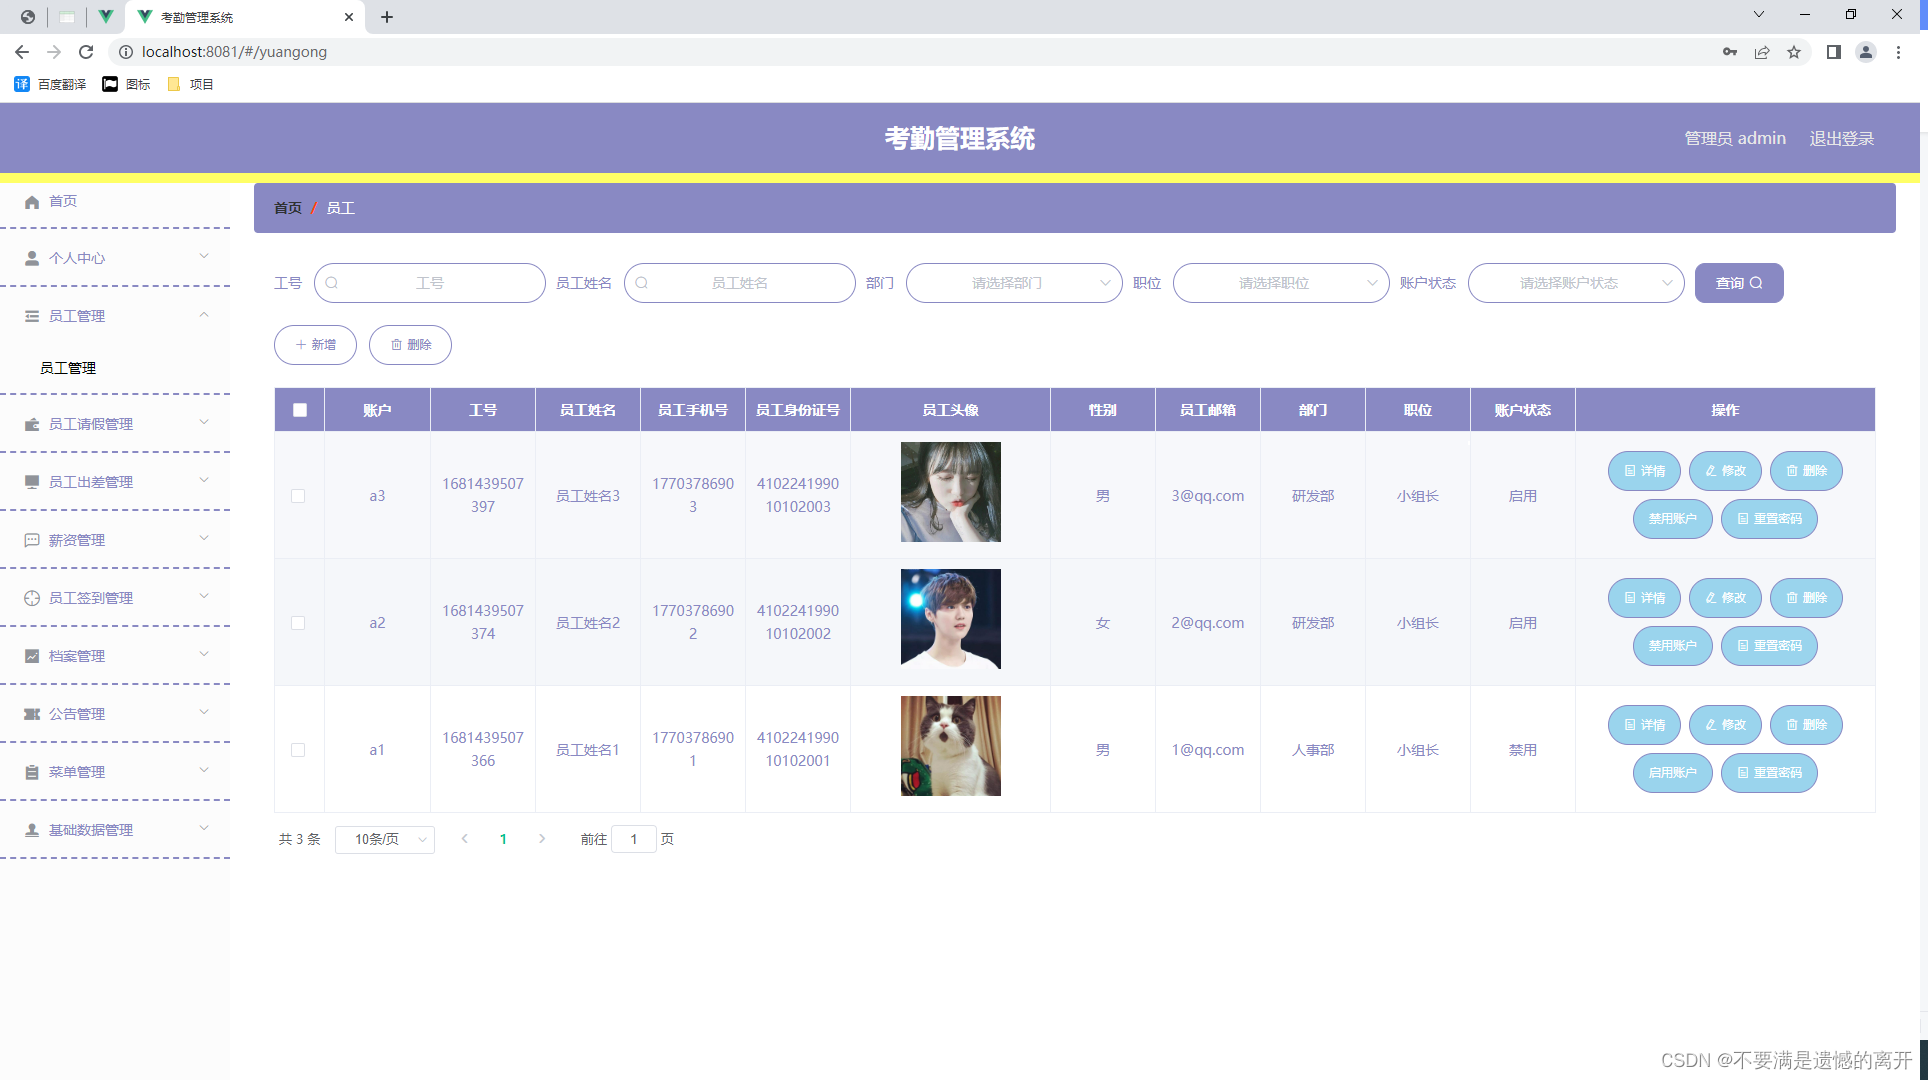Viewport: 1928px width, 1080px height.
Task: Click the 查询 search button
Action: [x=1738, y=283]
